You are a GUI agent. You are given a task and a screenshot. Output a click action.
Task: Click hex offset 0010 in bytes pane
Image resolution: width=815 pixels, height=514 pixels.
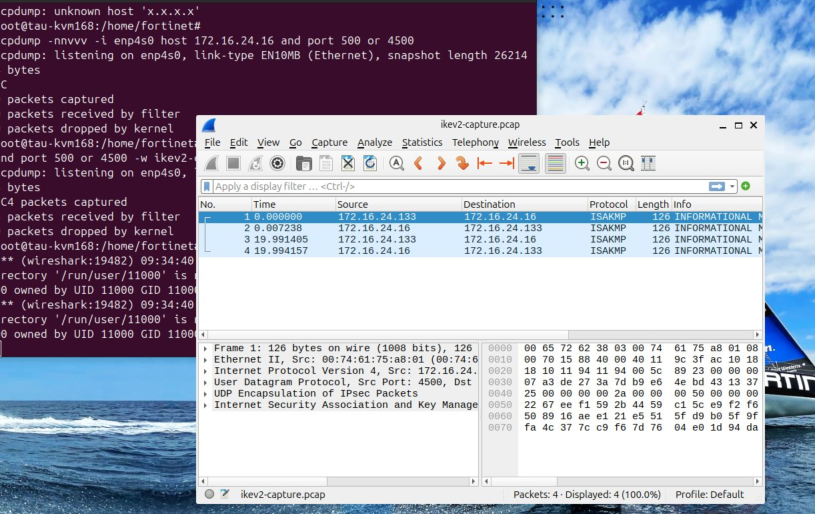[500, 360]
